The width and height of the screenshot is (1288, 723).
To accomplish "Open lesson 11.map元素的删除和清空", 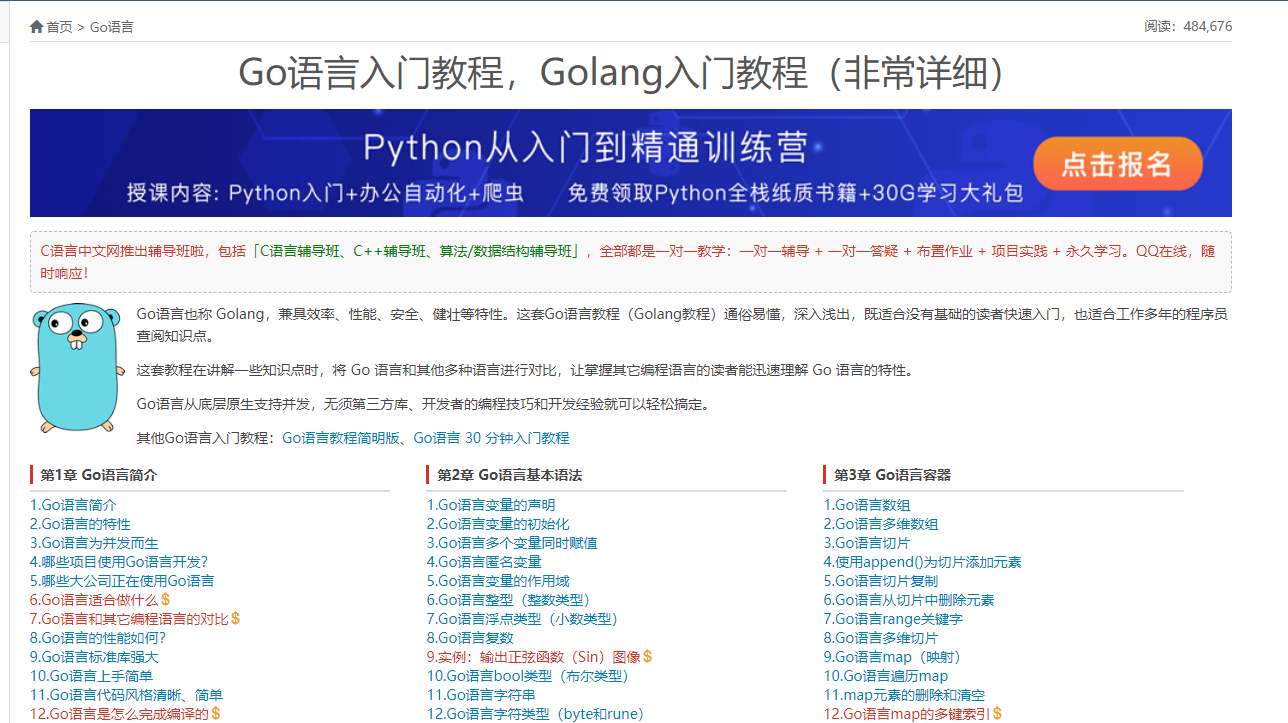I will click(904, 695).
